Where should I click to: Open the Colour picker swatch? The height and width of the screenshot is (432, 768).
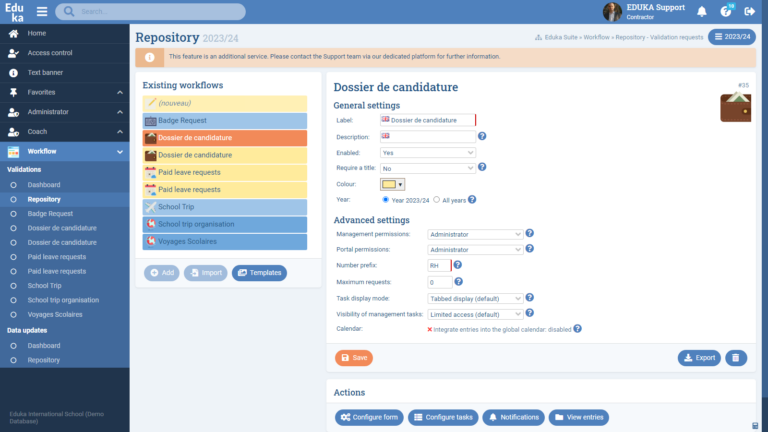[392, 184]
